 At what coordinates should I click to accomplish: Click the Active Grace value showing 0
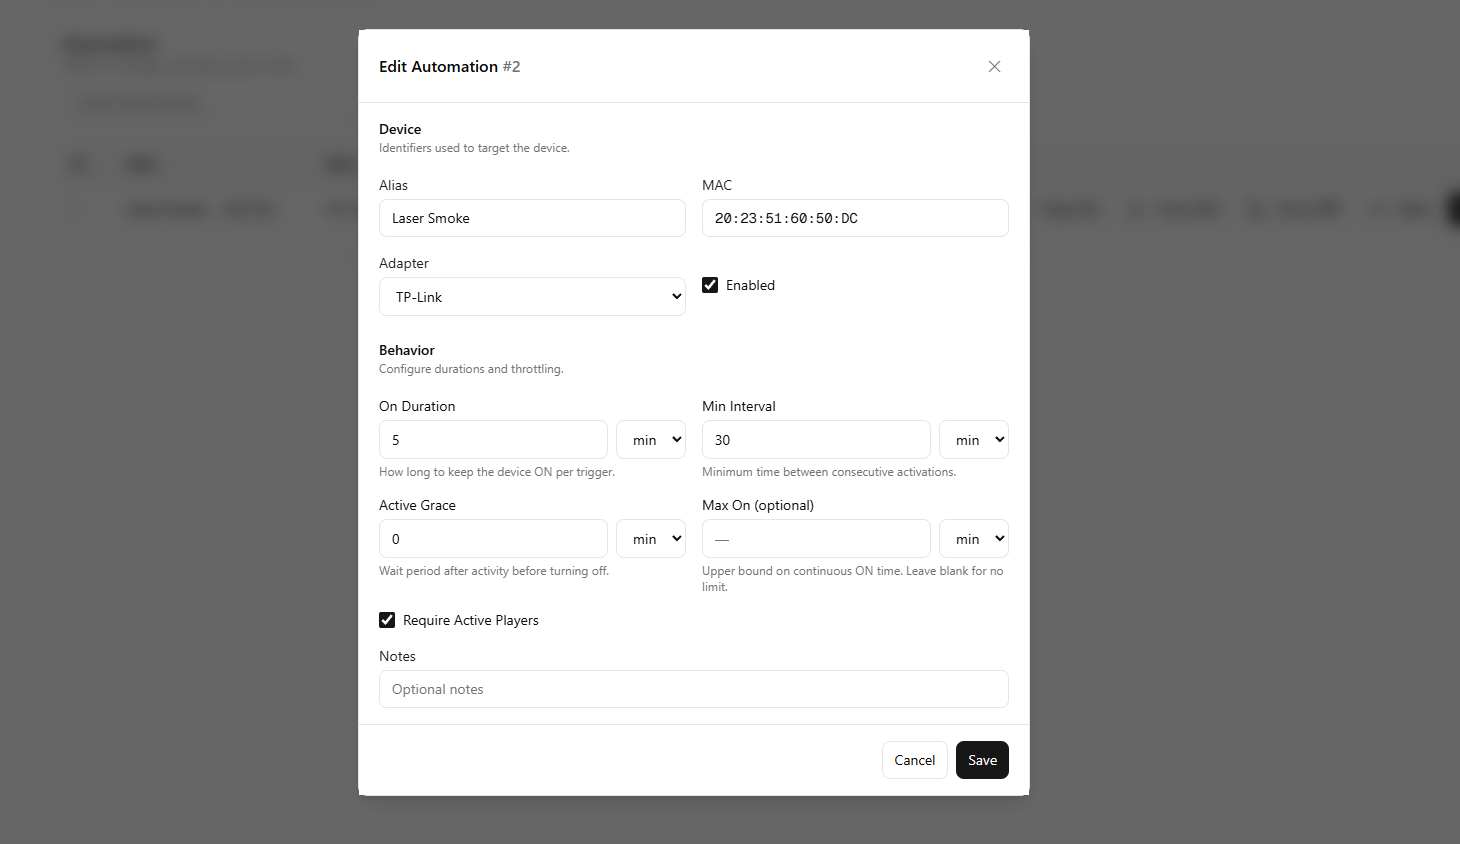point(493,538)
